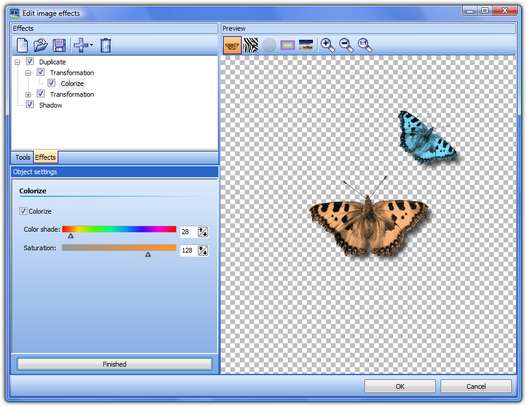The image size is (527, 407).
Task: Uncheck the Shadow effect checkbox
Action: click(30, 105)
